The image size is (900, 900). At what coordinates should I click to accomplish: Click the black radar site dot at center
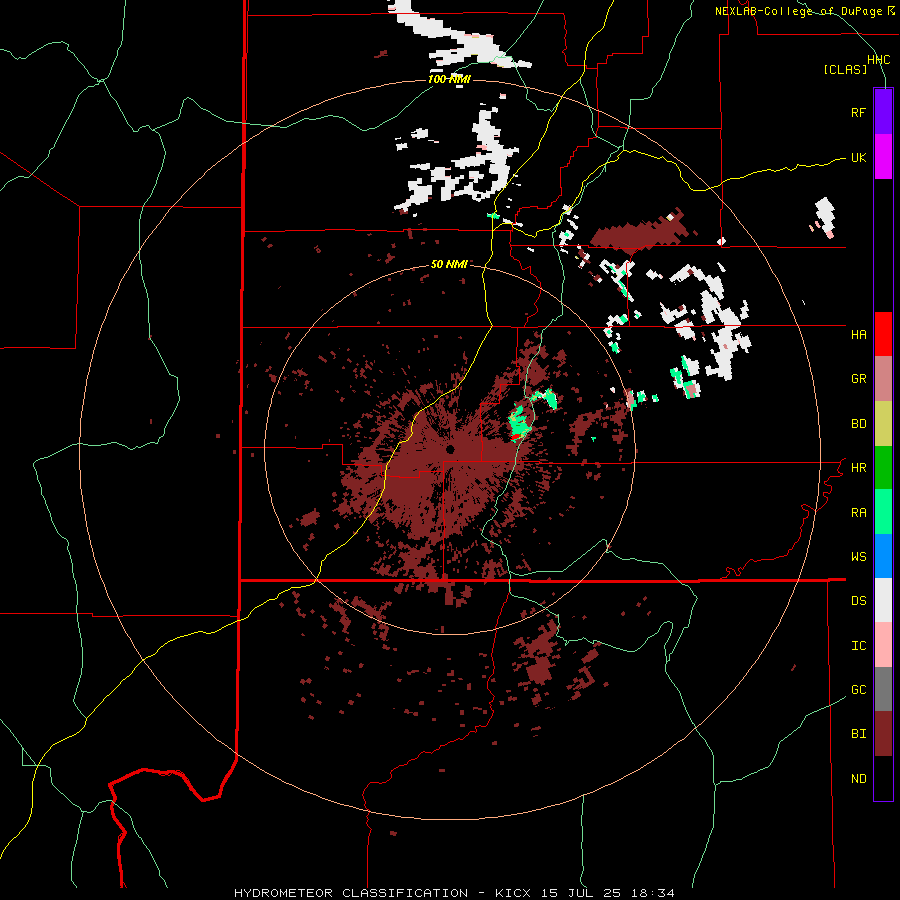click(x=450, y=449)
